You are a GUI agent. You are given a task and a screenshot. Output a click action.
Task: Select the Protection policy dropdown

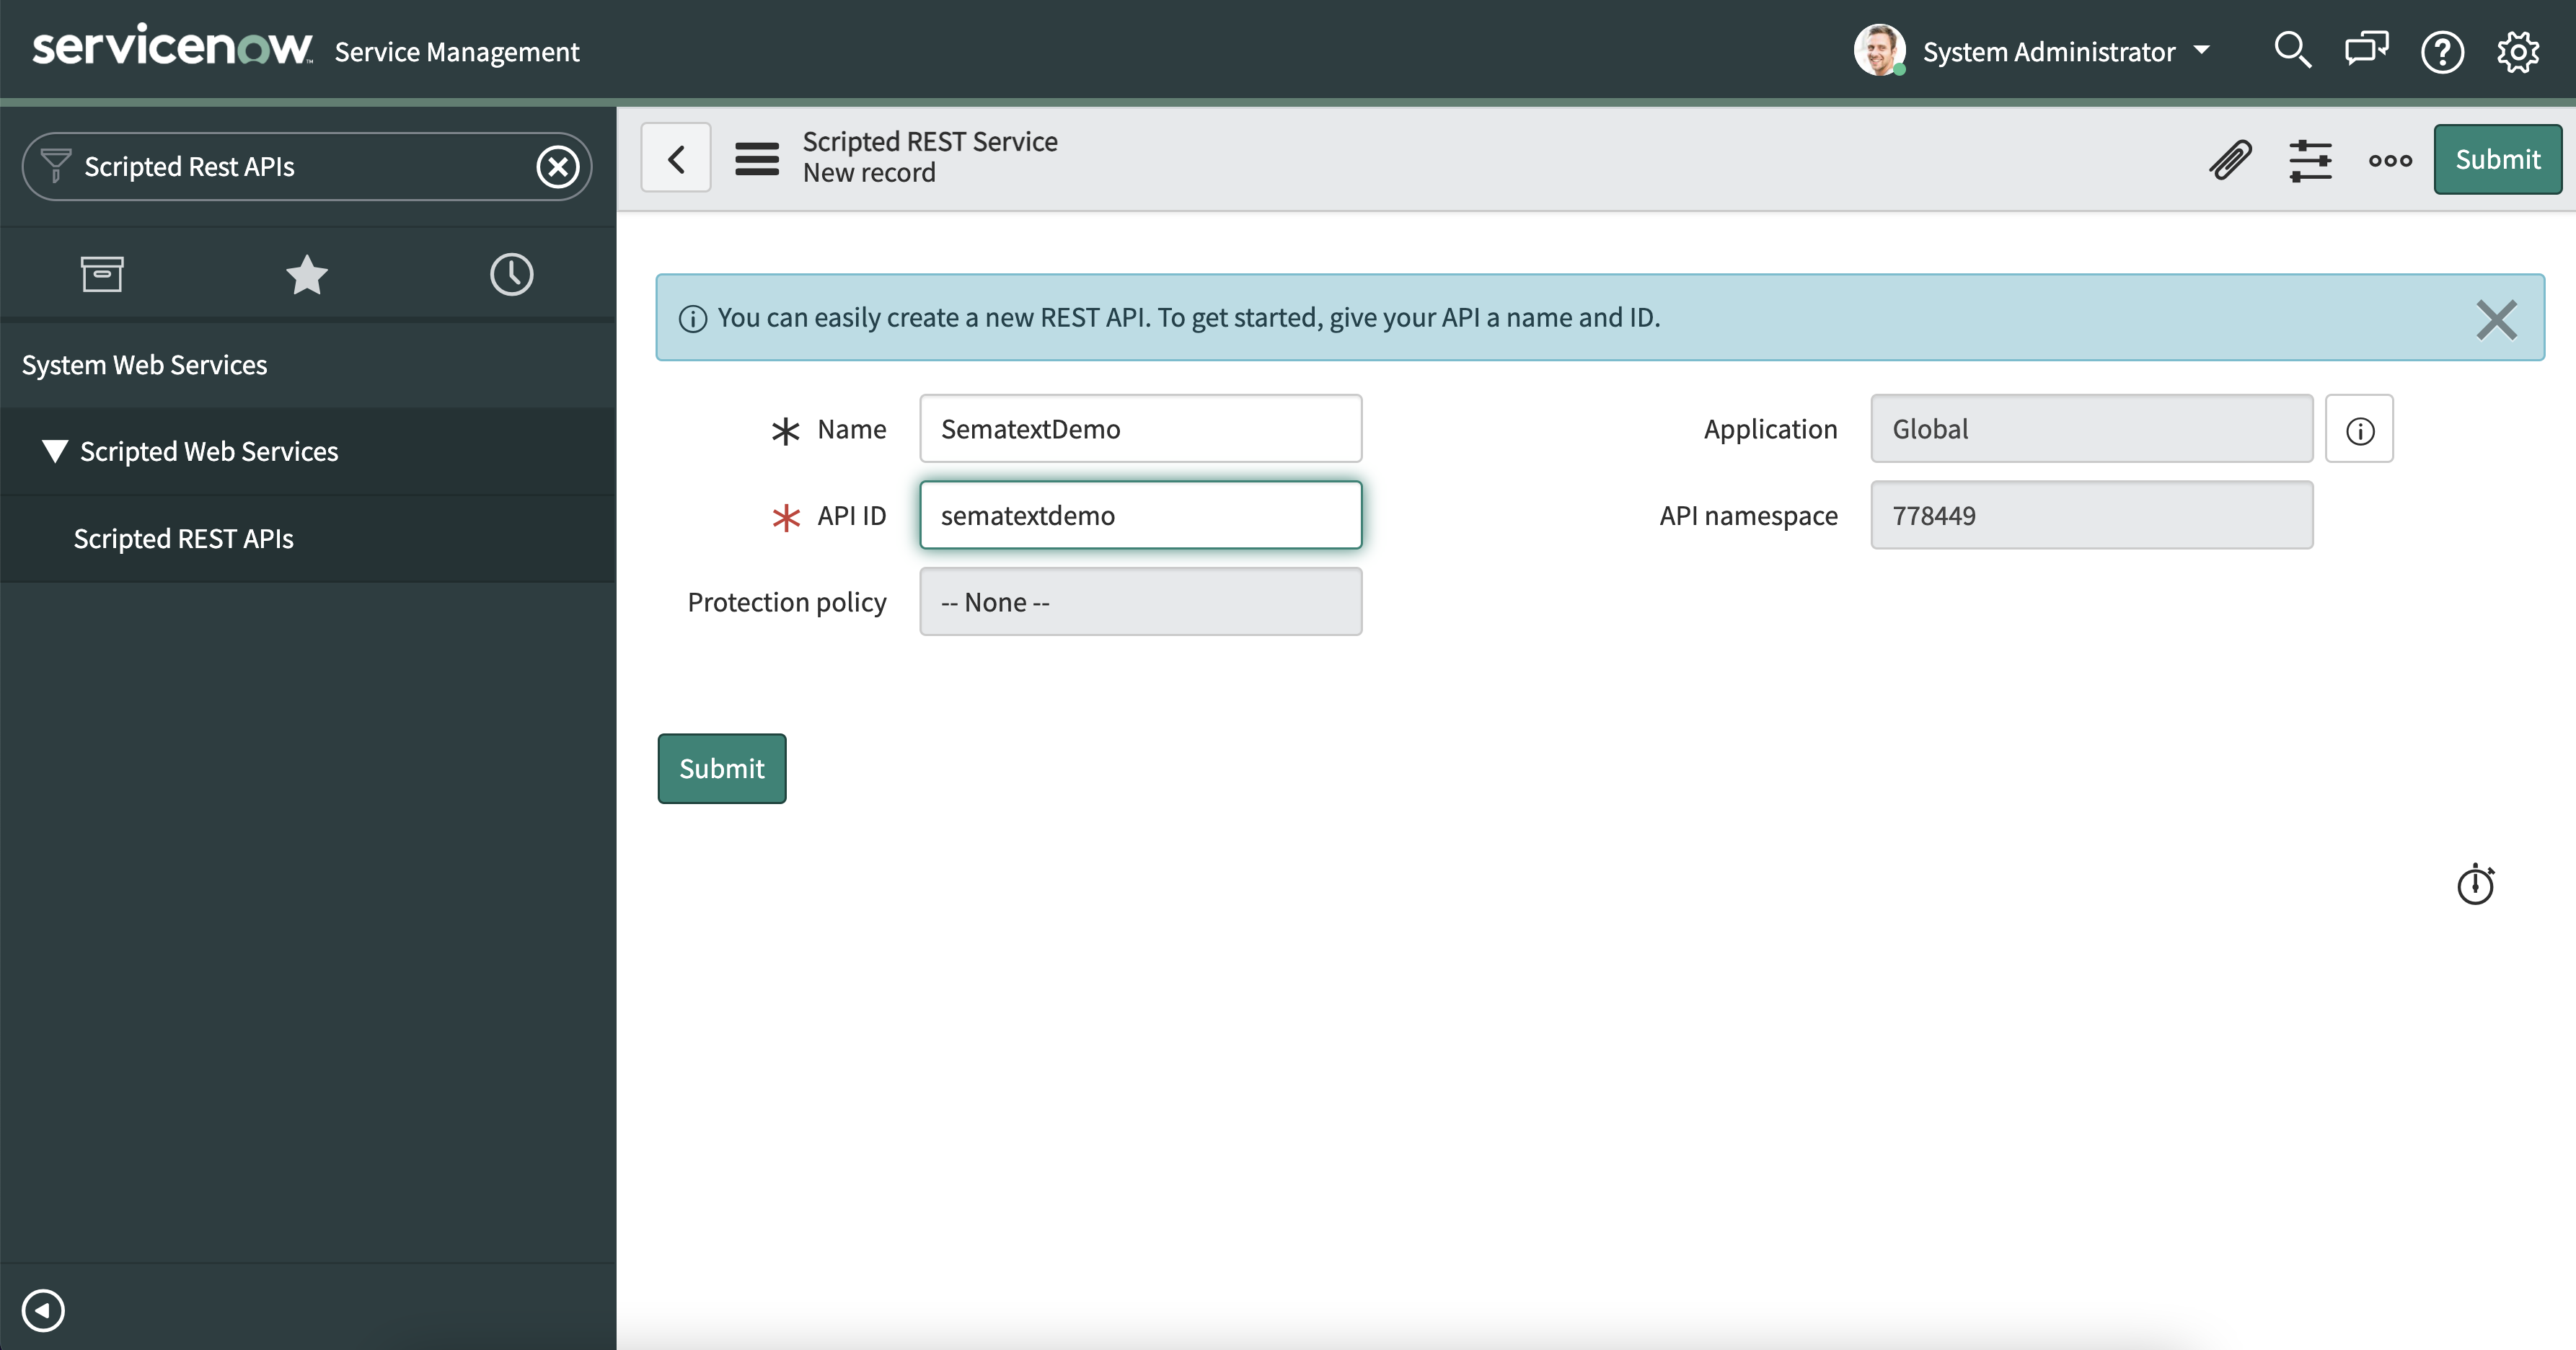1139,601
